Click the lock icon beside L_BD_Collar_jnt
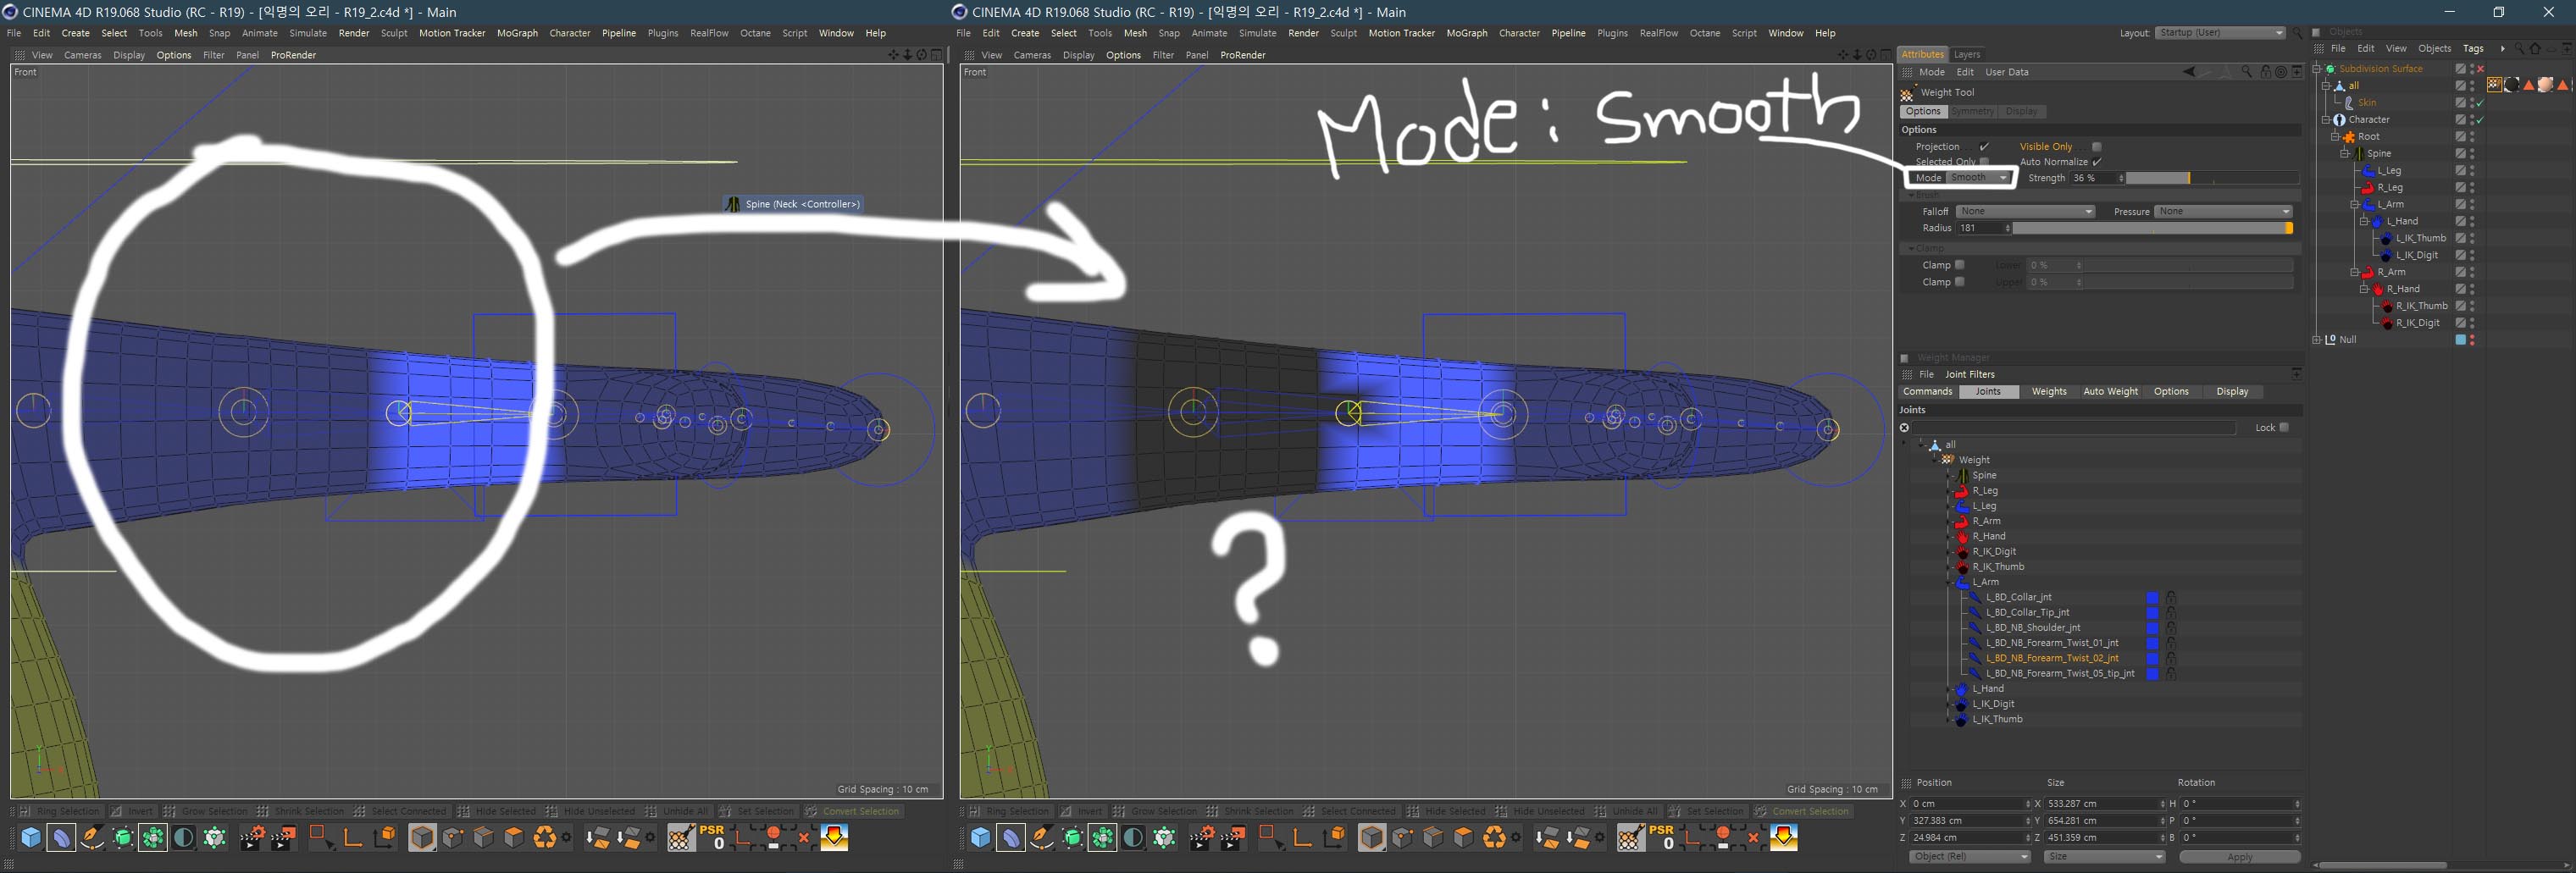The width and height of the screenshot is (2576, 873). pyautogui.click(x=2171, y=597)
